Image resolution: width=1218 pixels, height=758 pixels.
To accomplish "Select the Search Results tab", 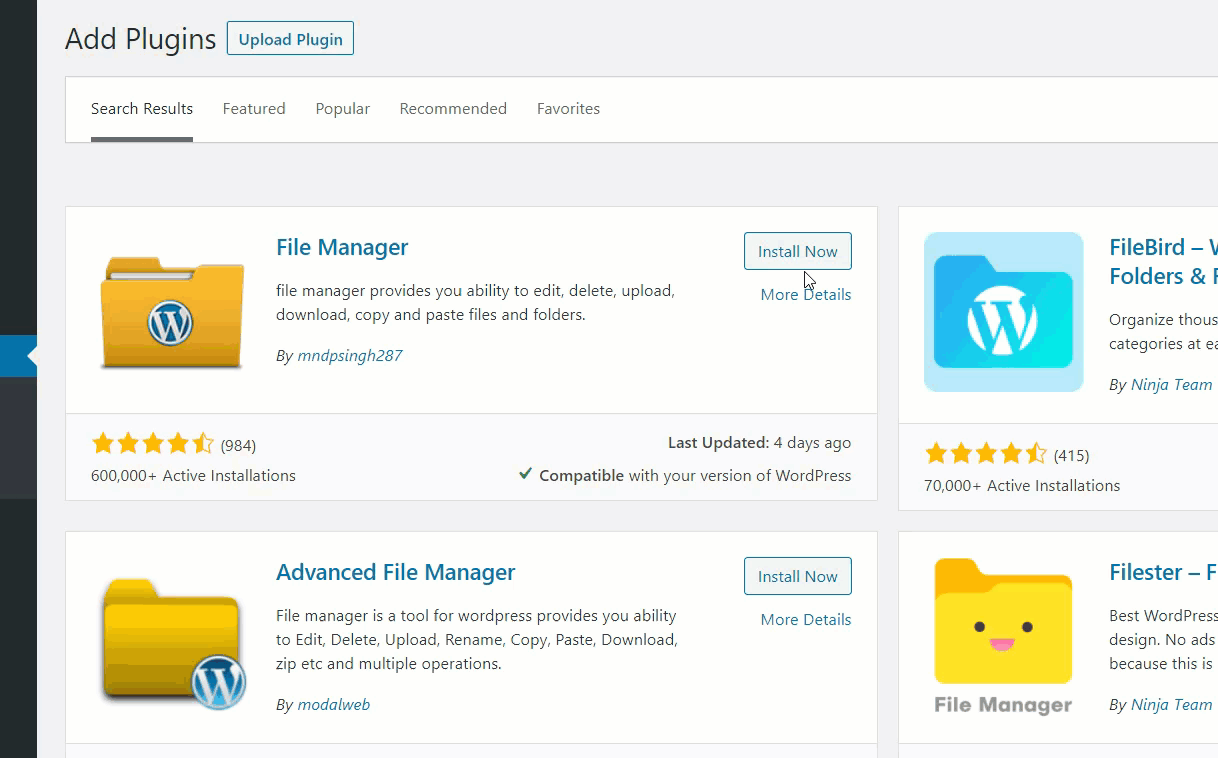I will 142,109.
